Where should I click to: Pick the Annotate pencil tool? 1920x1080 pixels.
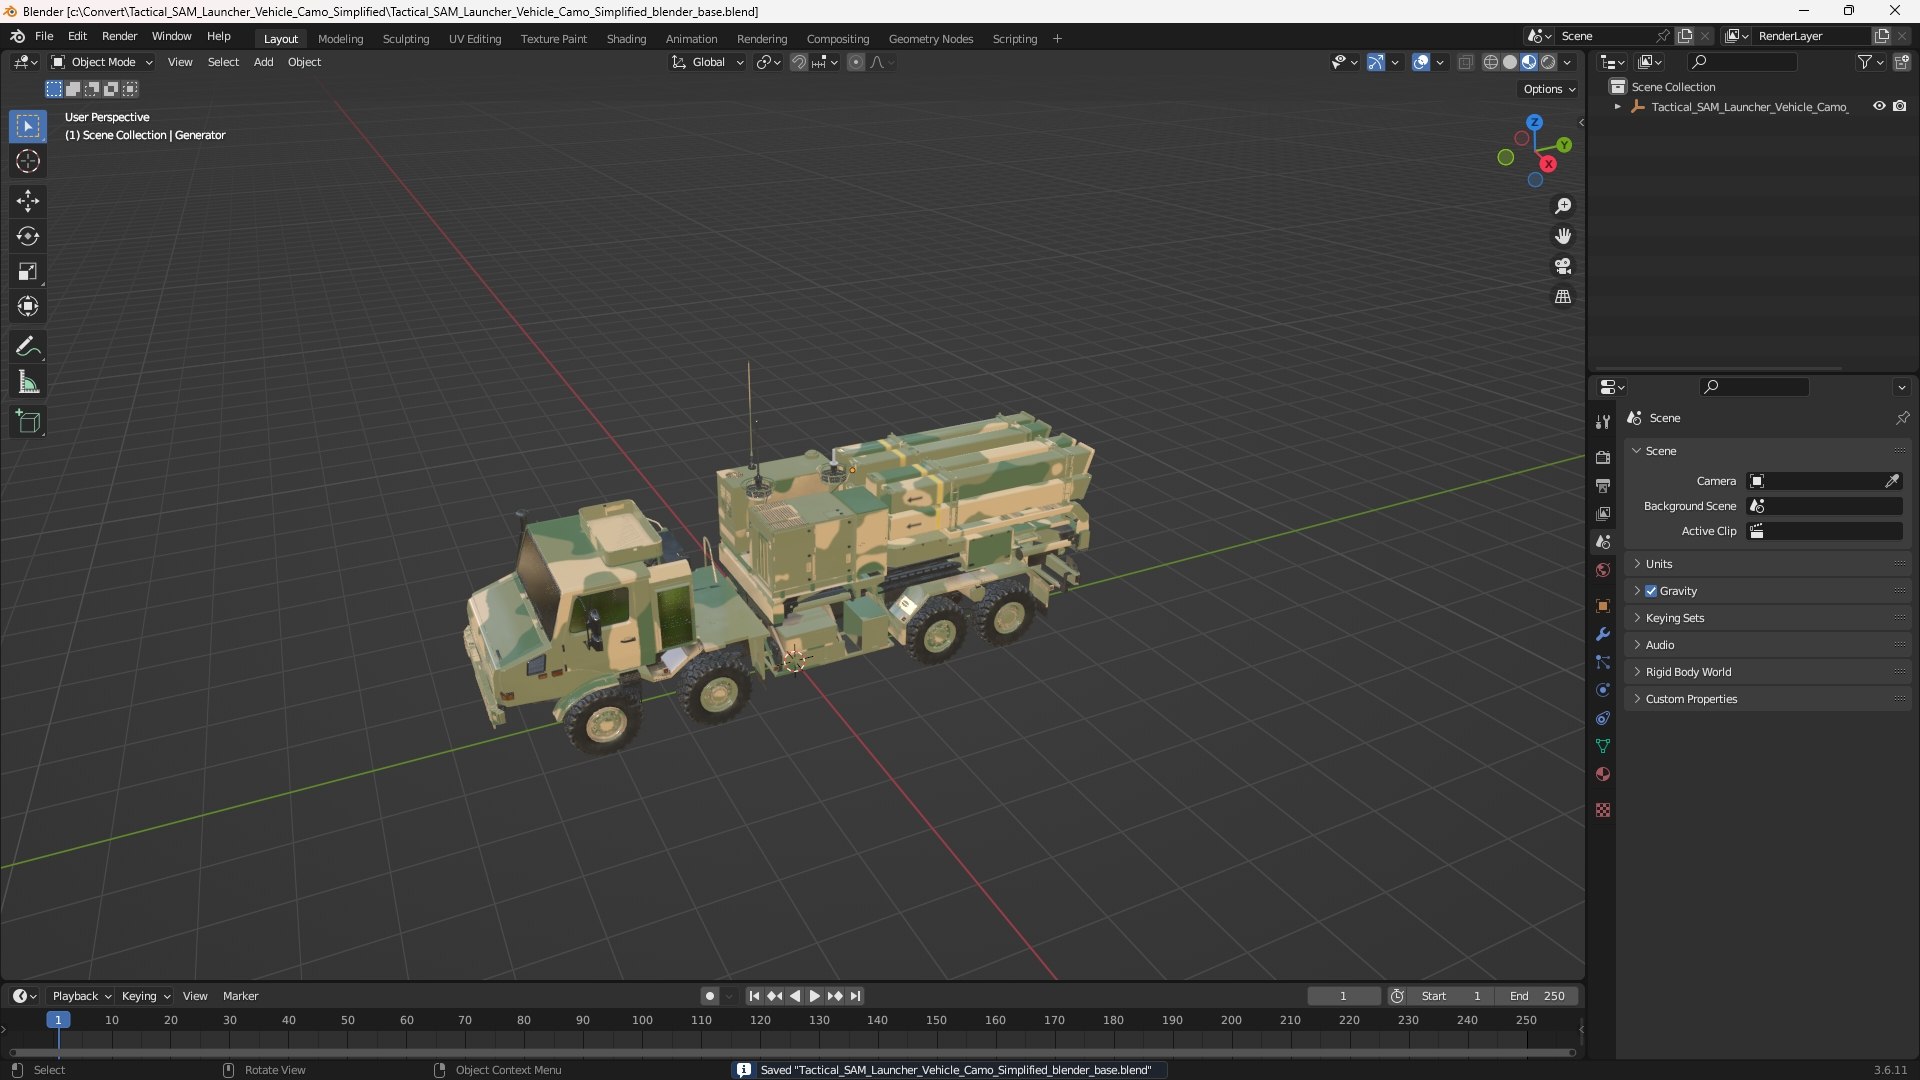pyautogui.click(x=28, y=346)
